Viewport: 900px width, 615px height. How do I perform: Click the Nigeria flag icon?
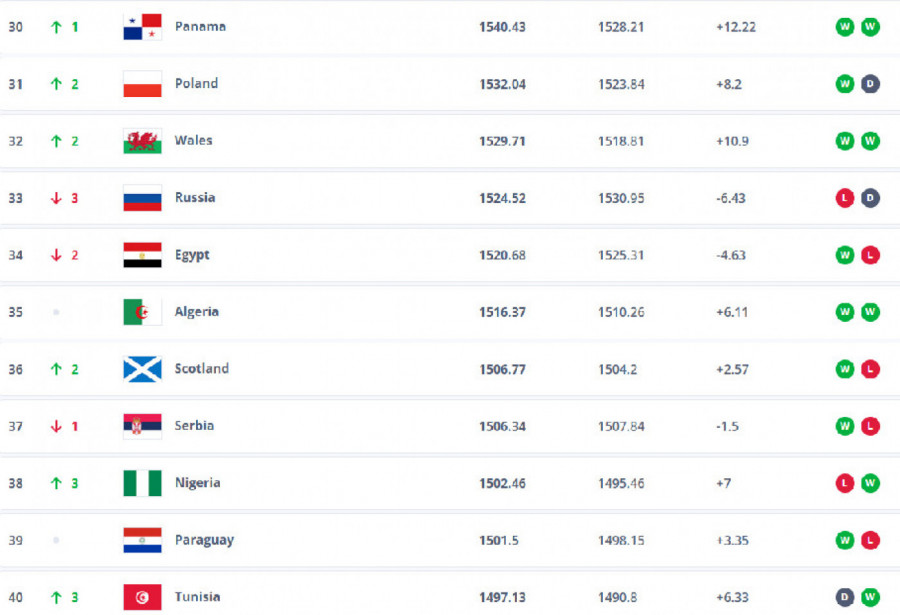142,483
